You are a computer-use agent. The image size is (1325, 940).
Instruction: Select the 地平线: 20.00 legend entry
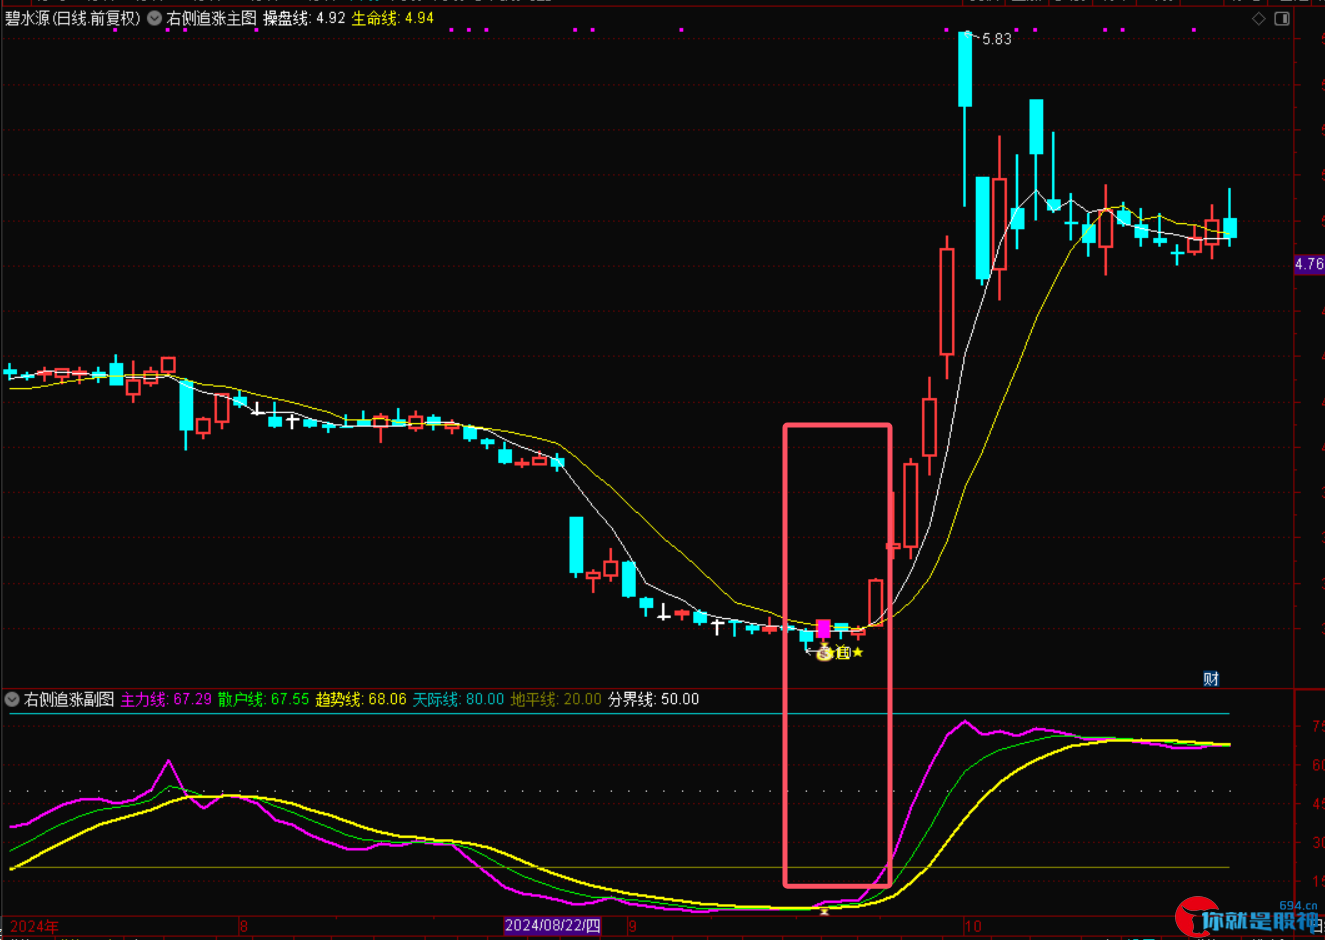(x=556, y=699)
